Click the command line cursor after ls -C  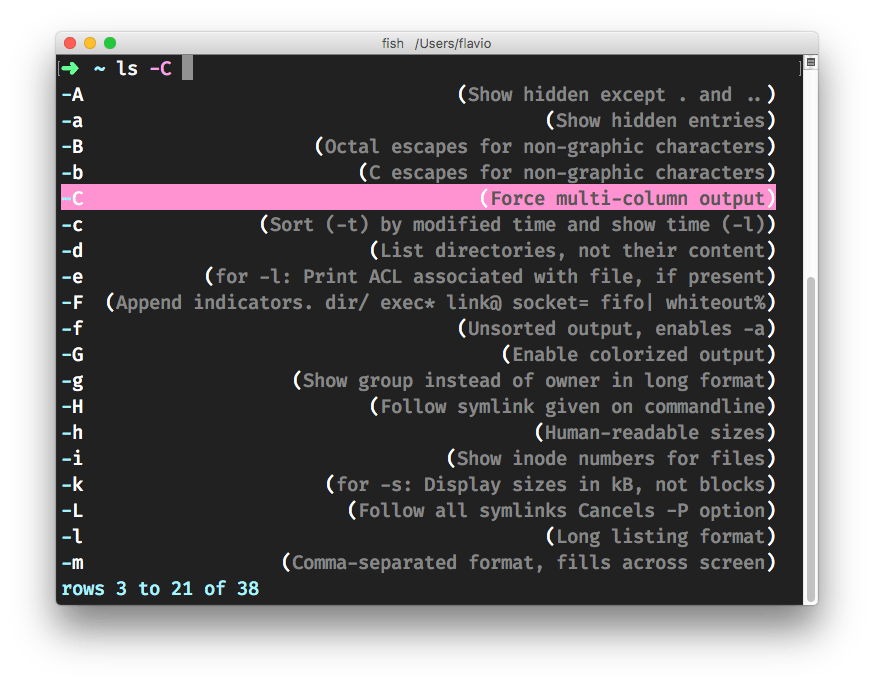pos(187,69)
